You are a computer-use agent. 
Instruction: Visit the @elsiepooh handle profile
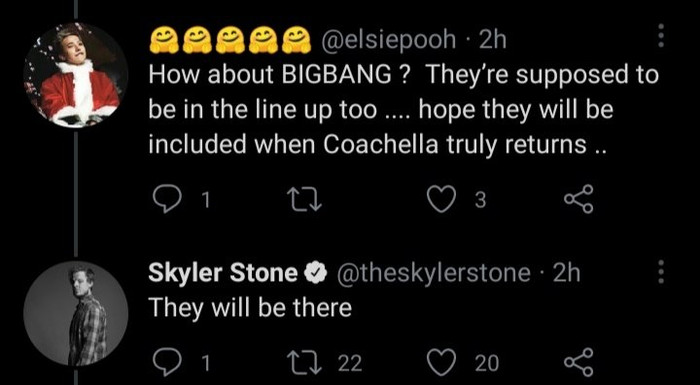[387, 42]
